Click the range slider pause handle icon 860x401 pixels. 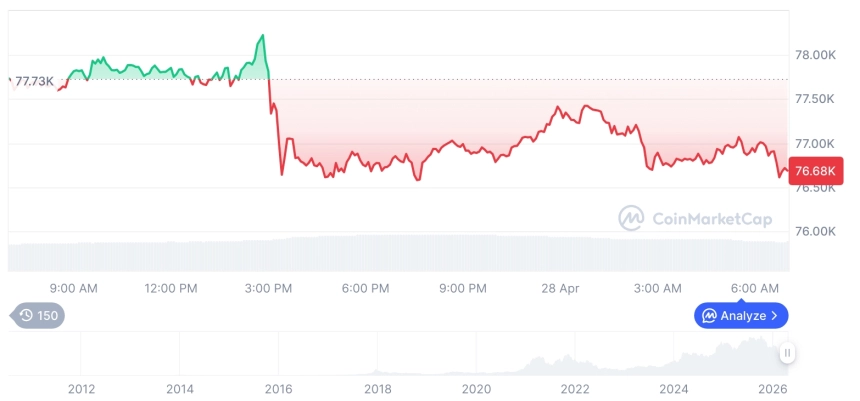point(788,353)
